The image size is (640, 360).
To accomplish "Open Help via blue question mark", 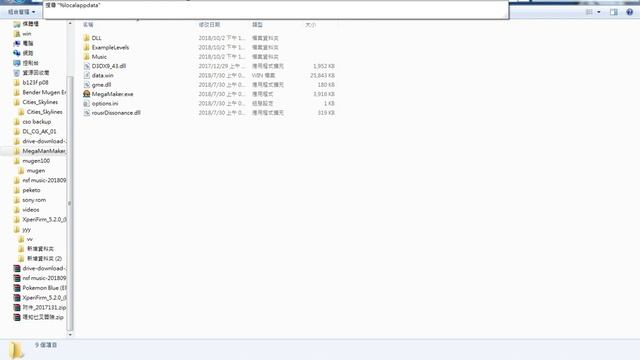I will tap(630, 12).
